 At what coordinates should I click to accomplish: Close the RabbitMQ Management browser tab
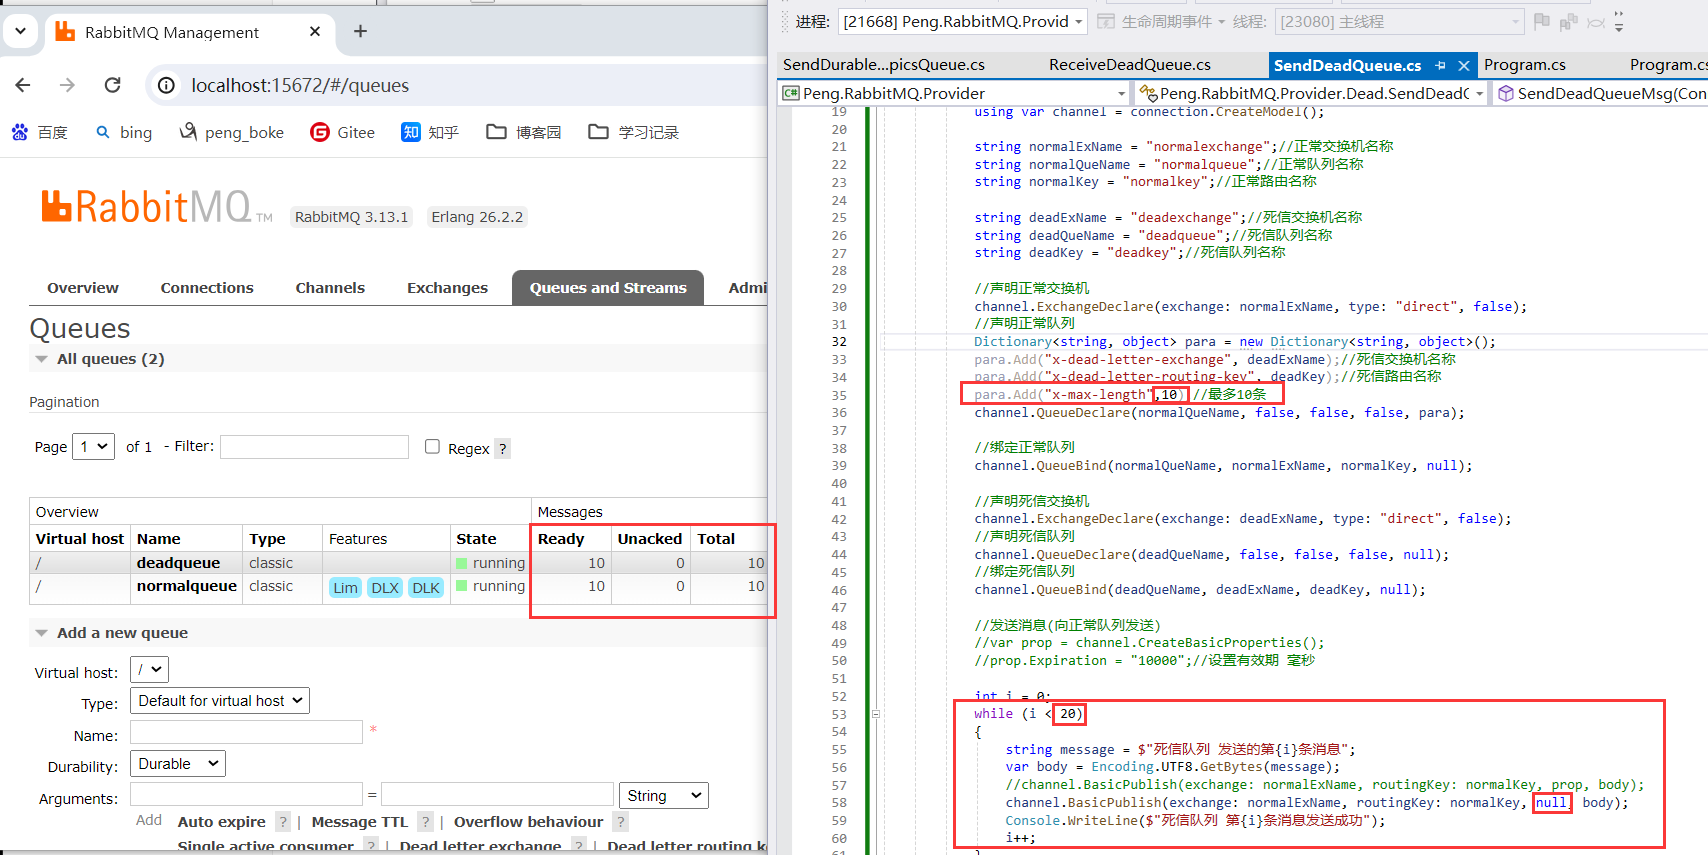click(315, 32)
